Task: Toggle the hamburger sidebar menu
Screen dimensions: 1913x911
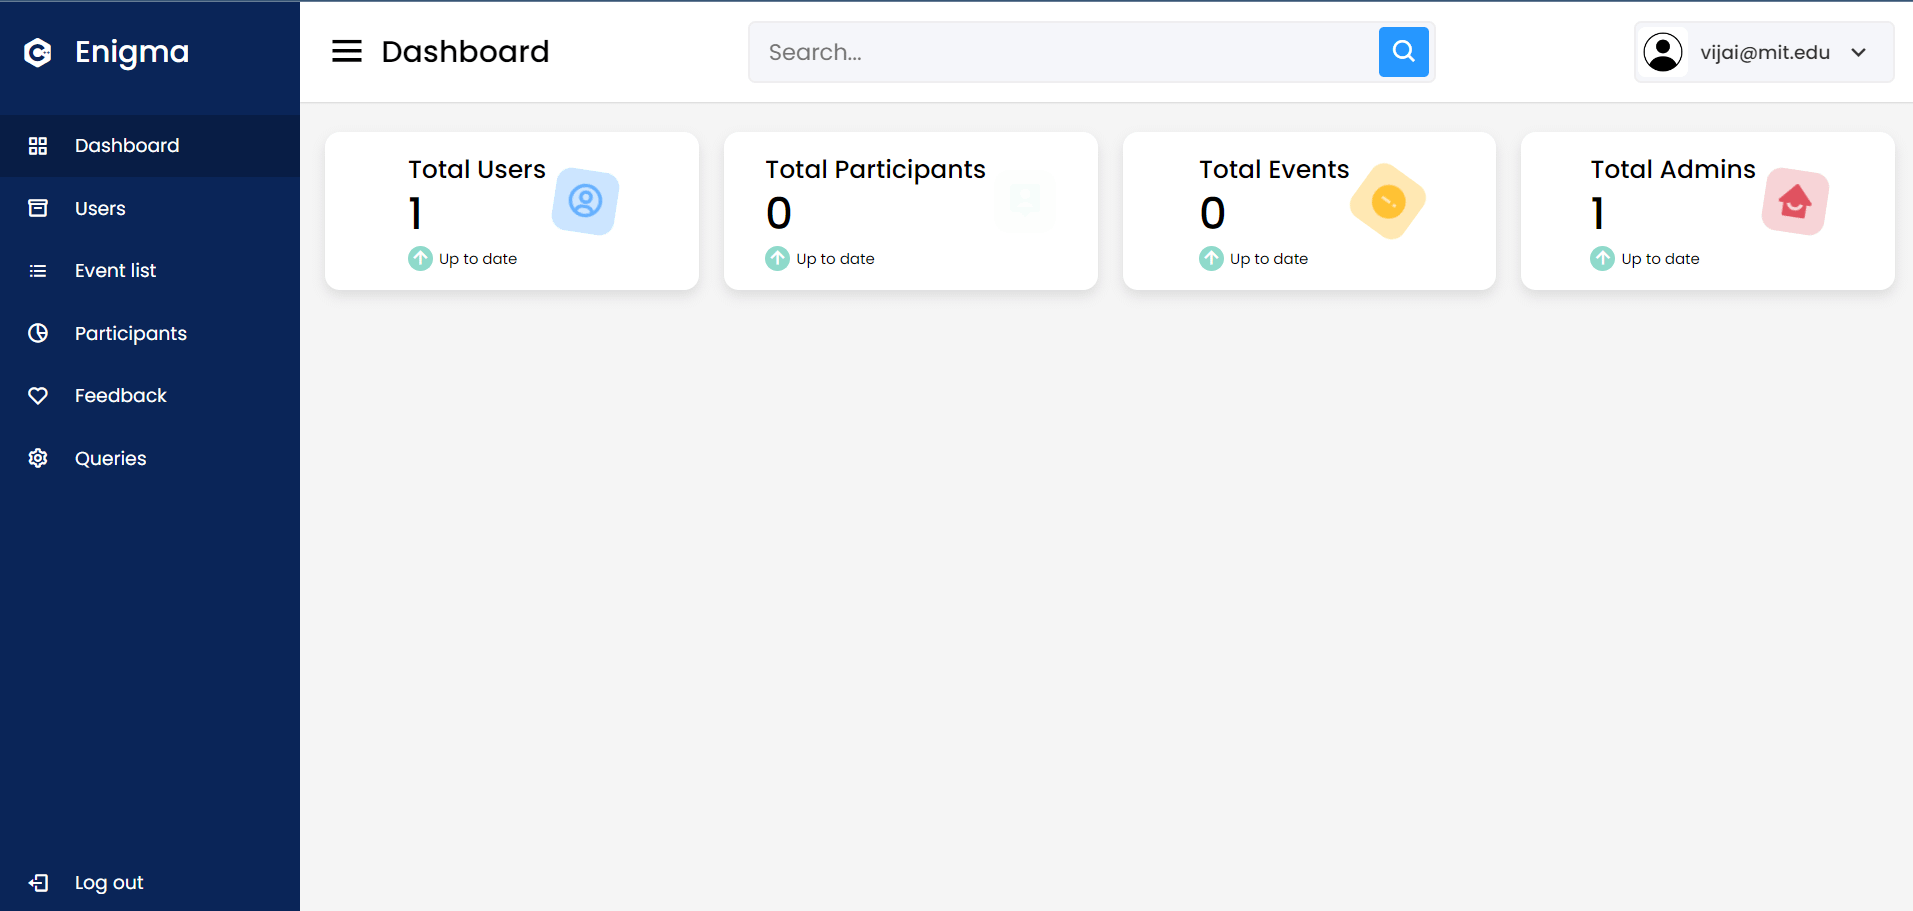Action: 347,52
